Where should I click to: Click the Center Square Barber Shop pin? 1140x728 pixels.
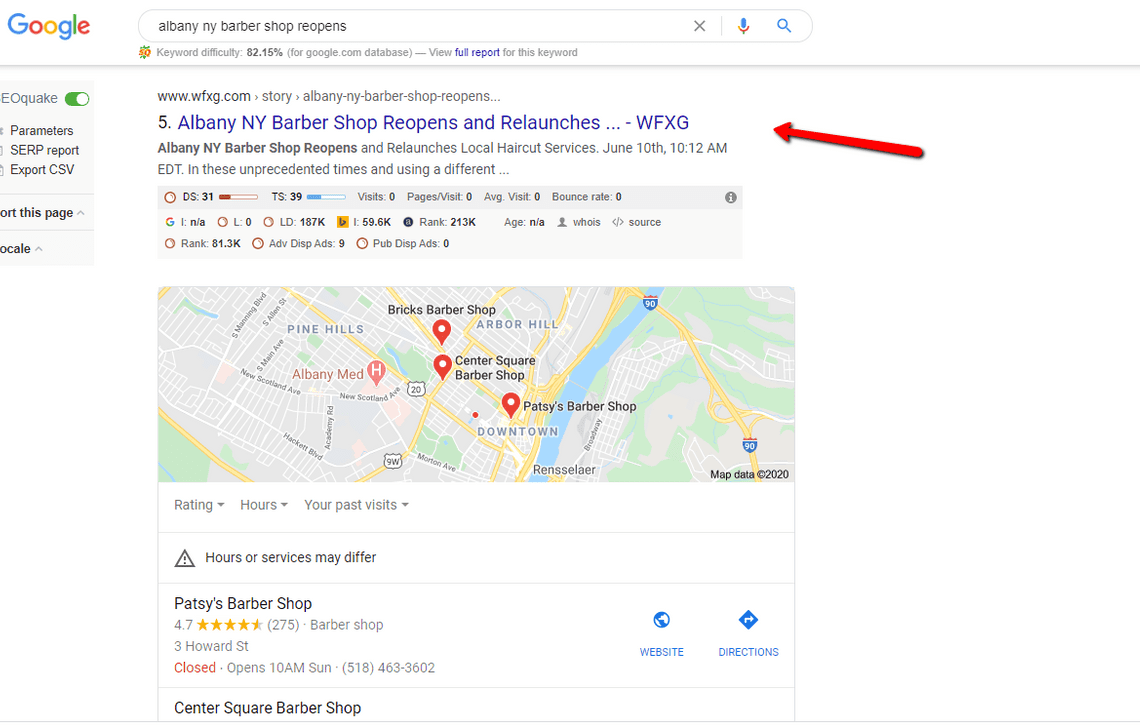tap(443, 367)
